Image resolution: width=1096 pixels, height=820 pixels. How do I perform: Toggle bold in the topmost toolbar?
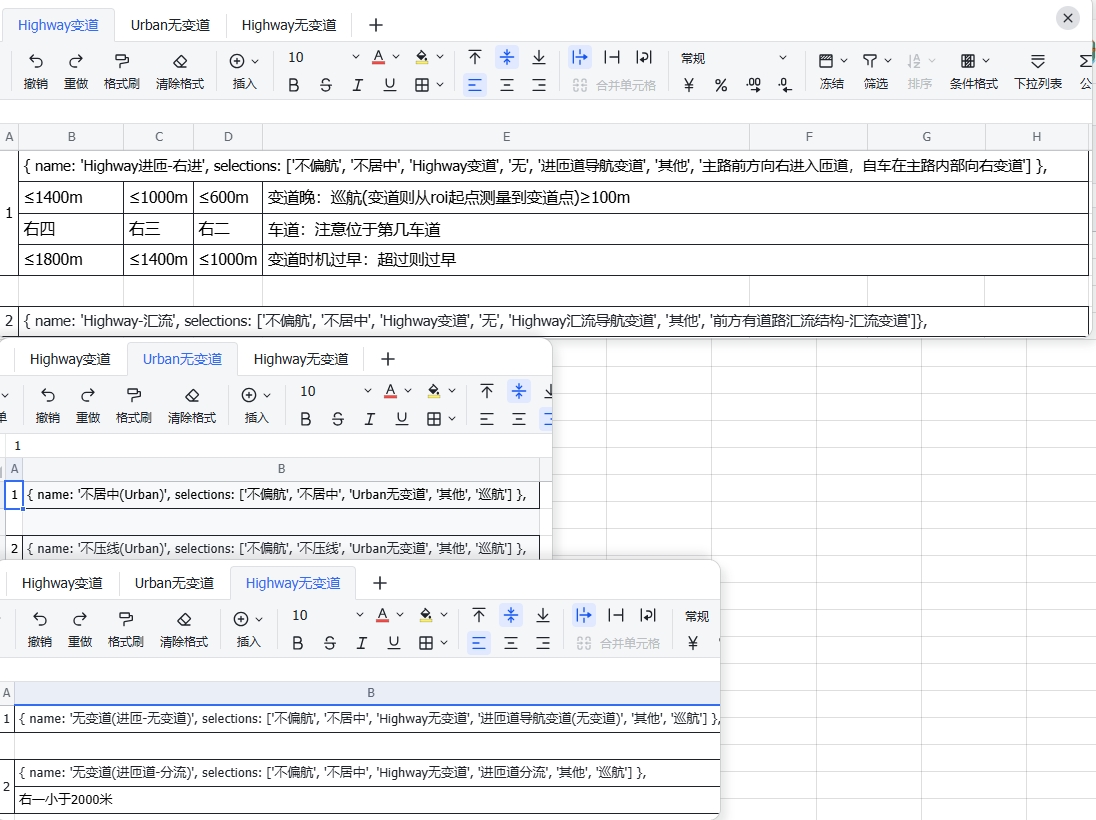pos(294,85)
